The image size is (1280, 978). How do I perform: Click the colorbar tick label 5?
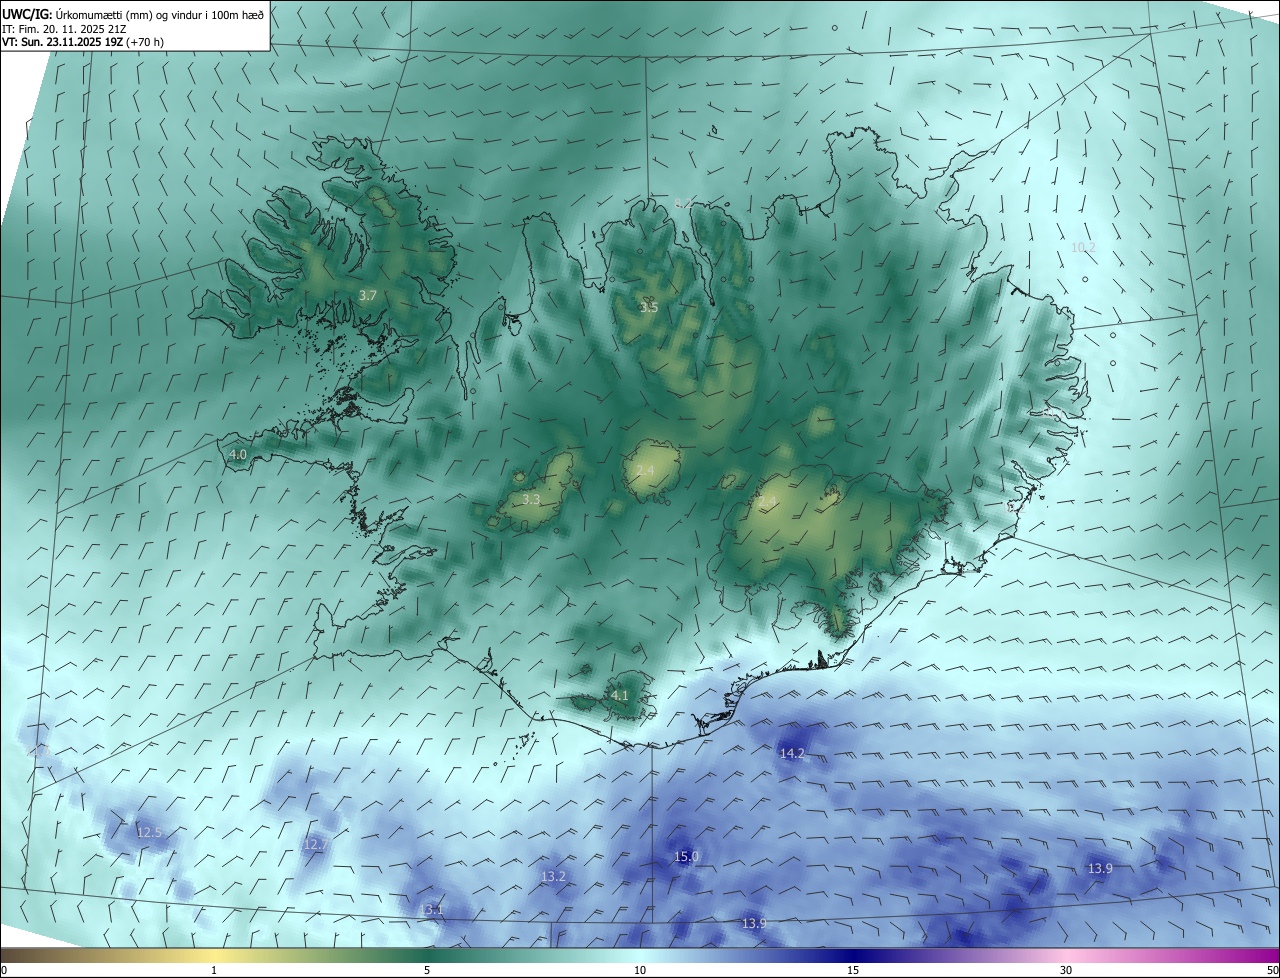pyautogui.click(x=427, y=970)
